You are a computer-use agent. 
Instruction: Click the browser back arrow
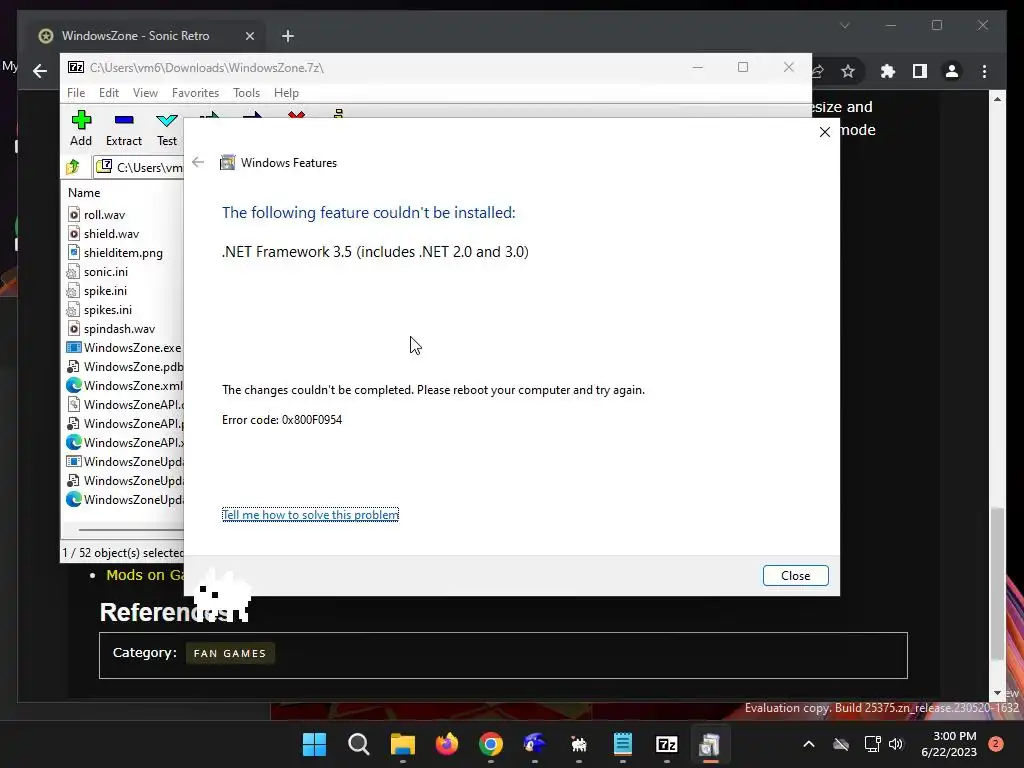[x=40, y=71]
